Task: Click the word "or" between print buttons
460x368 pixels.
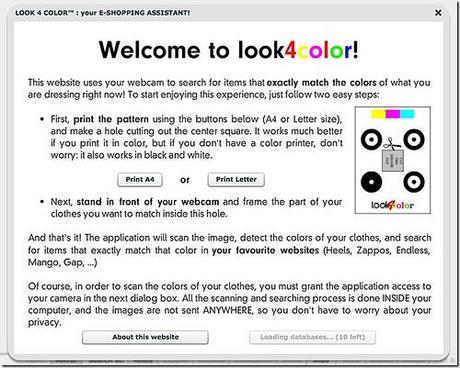Action: tap(185, 180)
